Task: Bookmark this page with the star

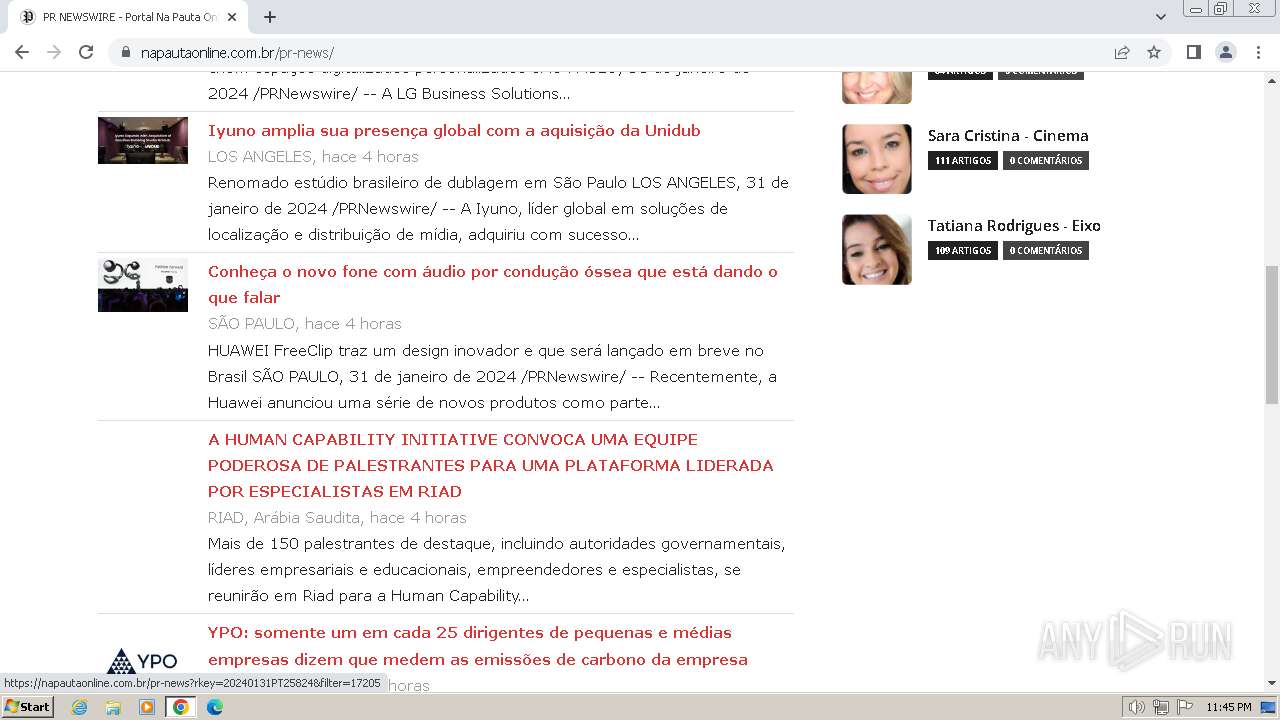Action: tap(1154, 52)
